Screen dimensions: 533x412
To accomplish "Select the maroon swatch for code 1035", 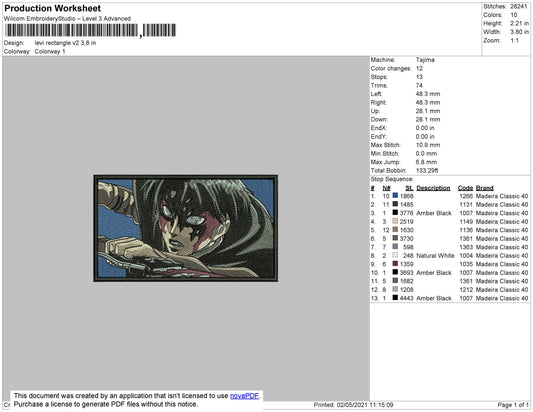I will (x=395, y=264).
